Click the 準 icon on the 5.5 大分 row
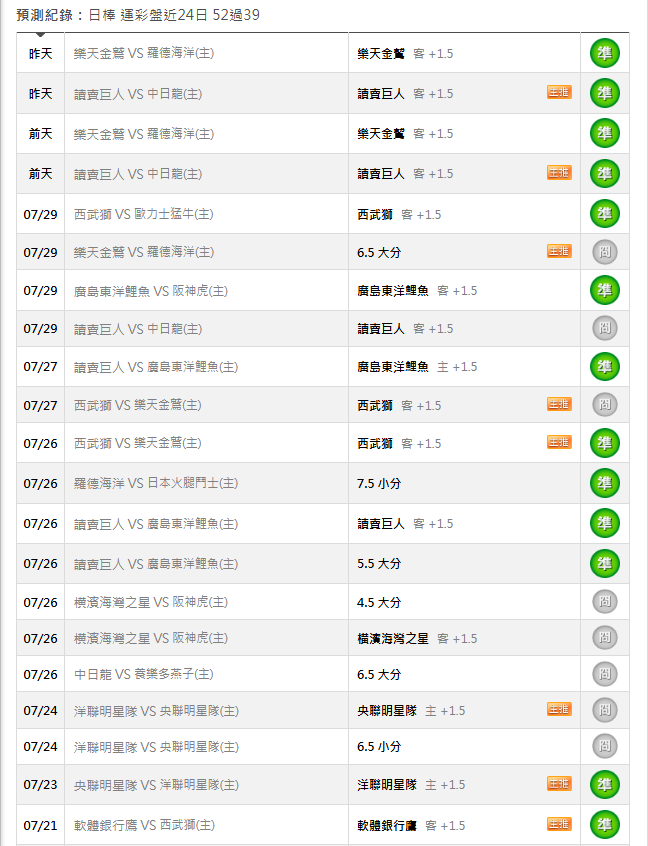 coord(604,564)
